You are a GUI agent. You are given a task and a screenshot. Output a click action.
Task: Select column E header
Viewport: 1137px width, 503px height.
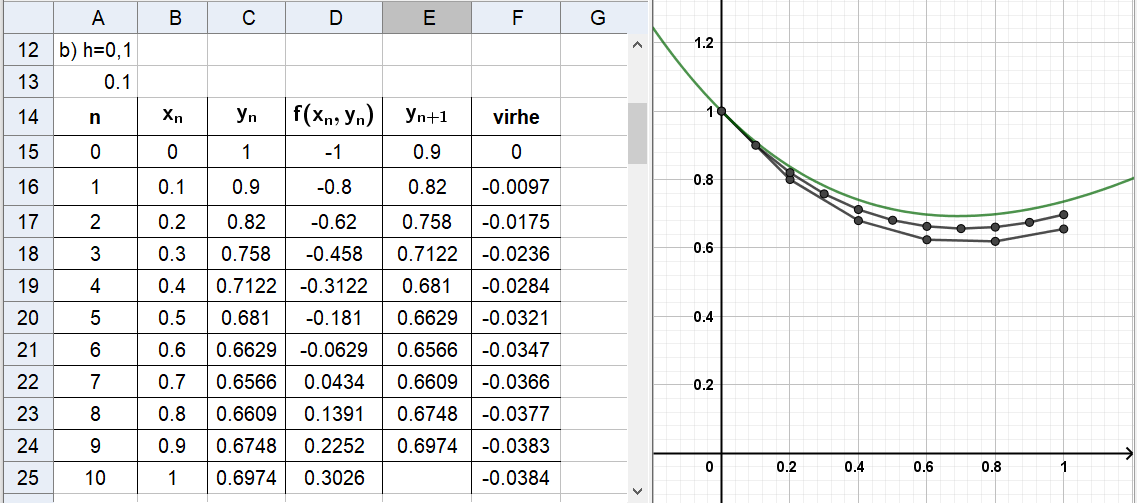point(427,17)
